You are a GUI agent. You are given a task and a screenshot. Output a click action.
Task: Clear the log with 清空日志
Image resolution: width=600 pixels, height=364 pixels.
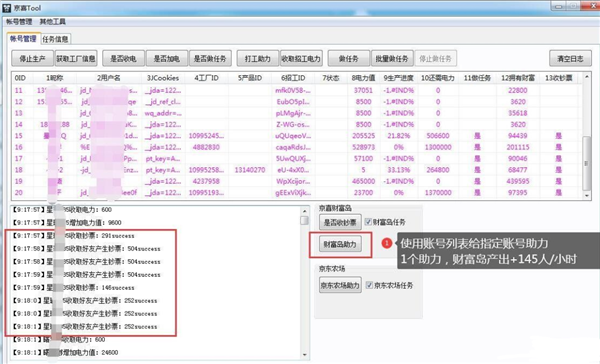pos(570,59)
